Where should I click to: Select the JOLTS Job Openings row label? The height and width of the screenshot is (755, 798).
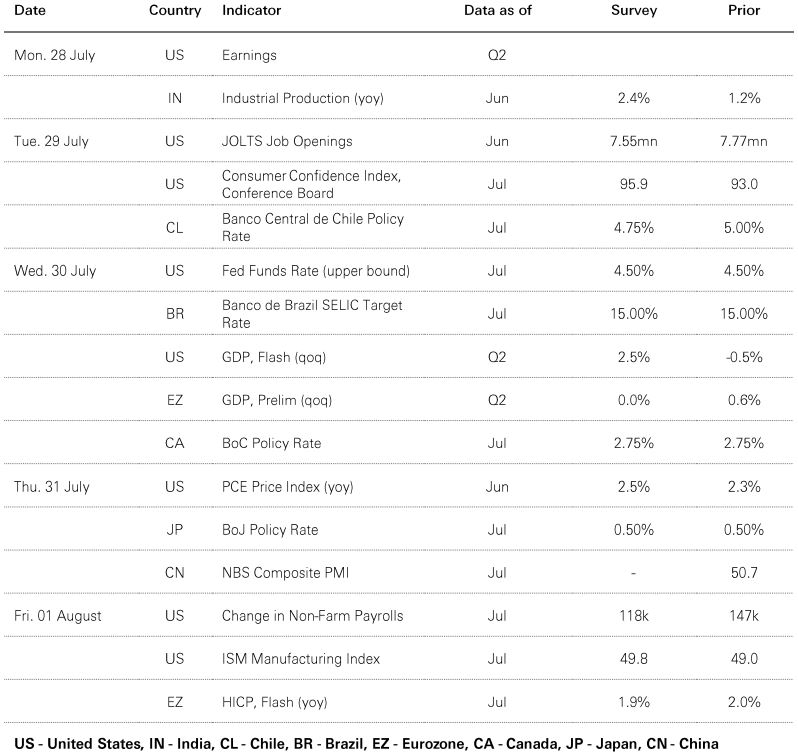coord(287,141)
